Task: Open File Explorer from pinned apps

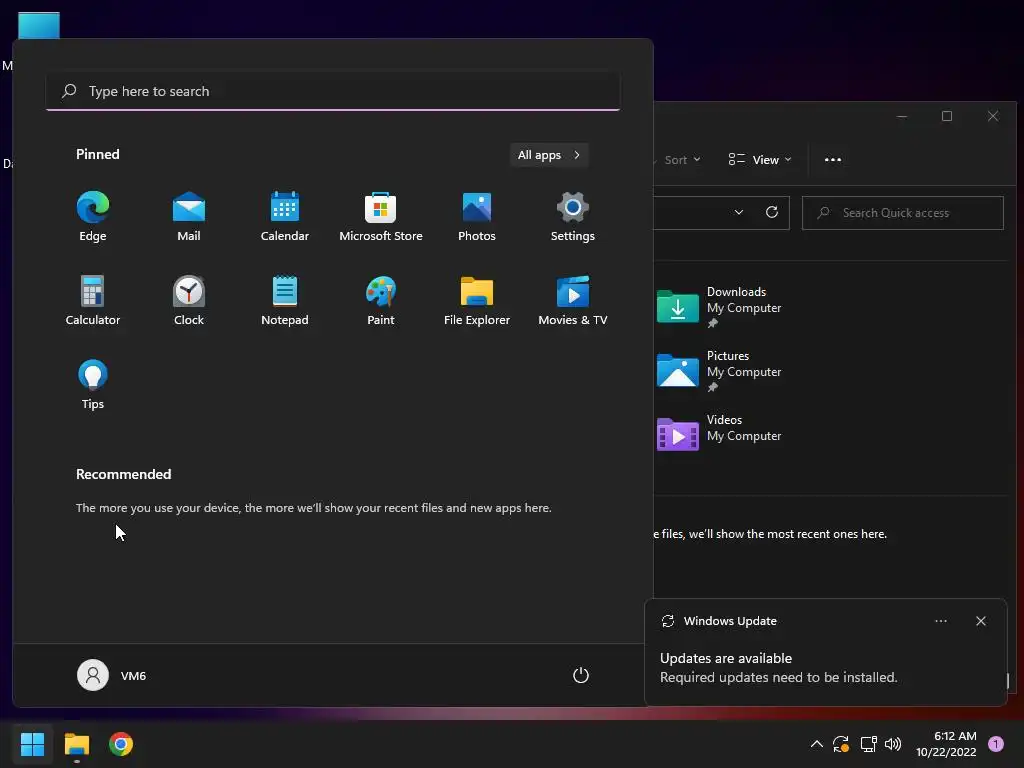Action: (x=477, y=300)
